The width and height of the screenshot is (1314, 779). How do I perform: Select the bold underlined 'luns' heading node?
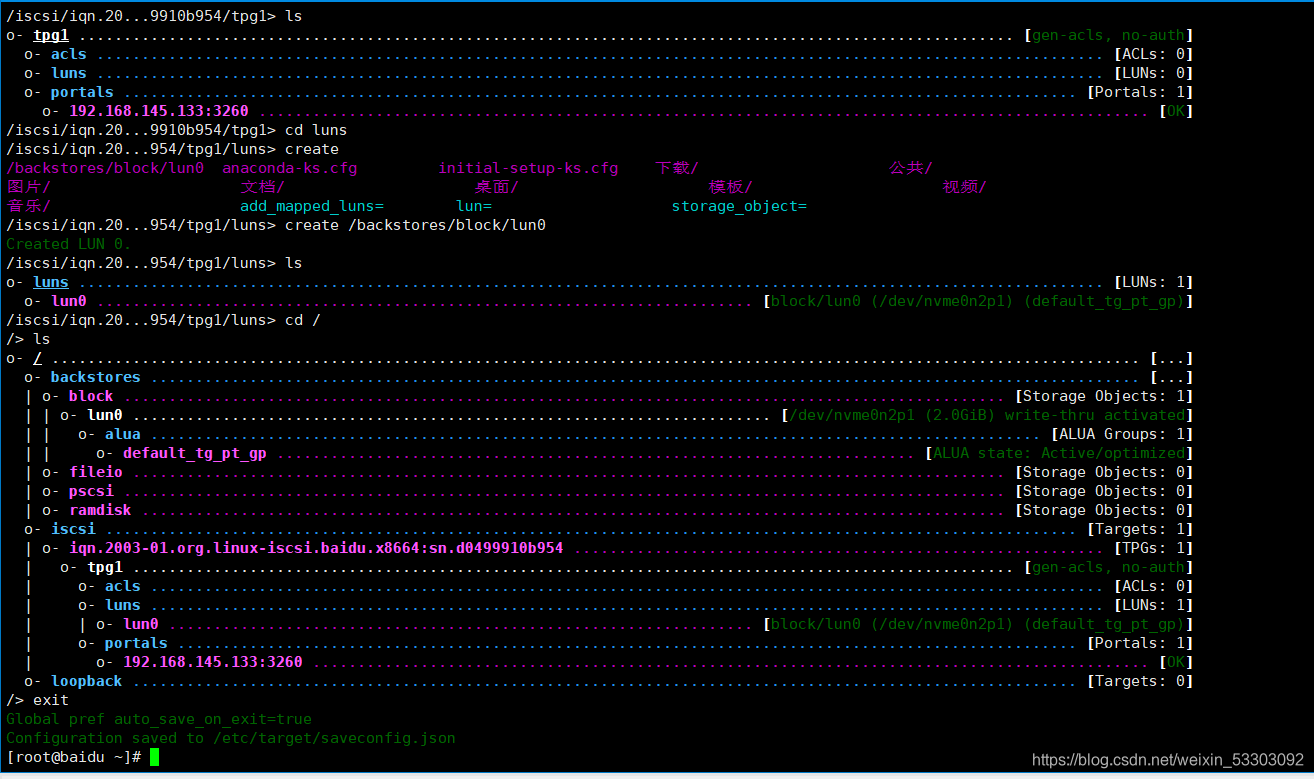51,282
